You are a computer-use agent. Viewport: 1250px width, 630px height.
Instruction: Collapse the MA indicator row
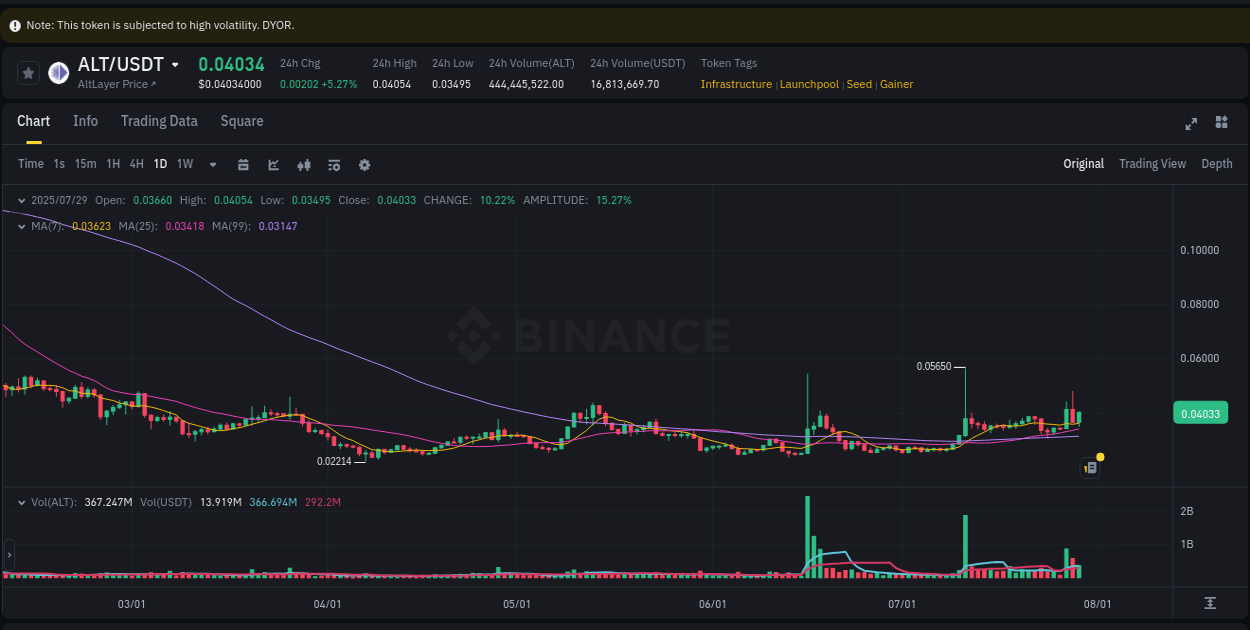click(x=20, y=226)
